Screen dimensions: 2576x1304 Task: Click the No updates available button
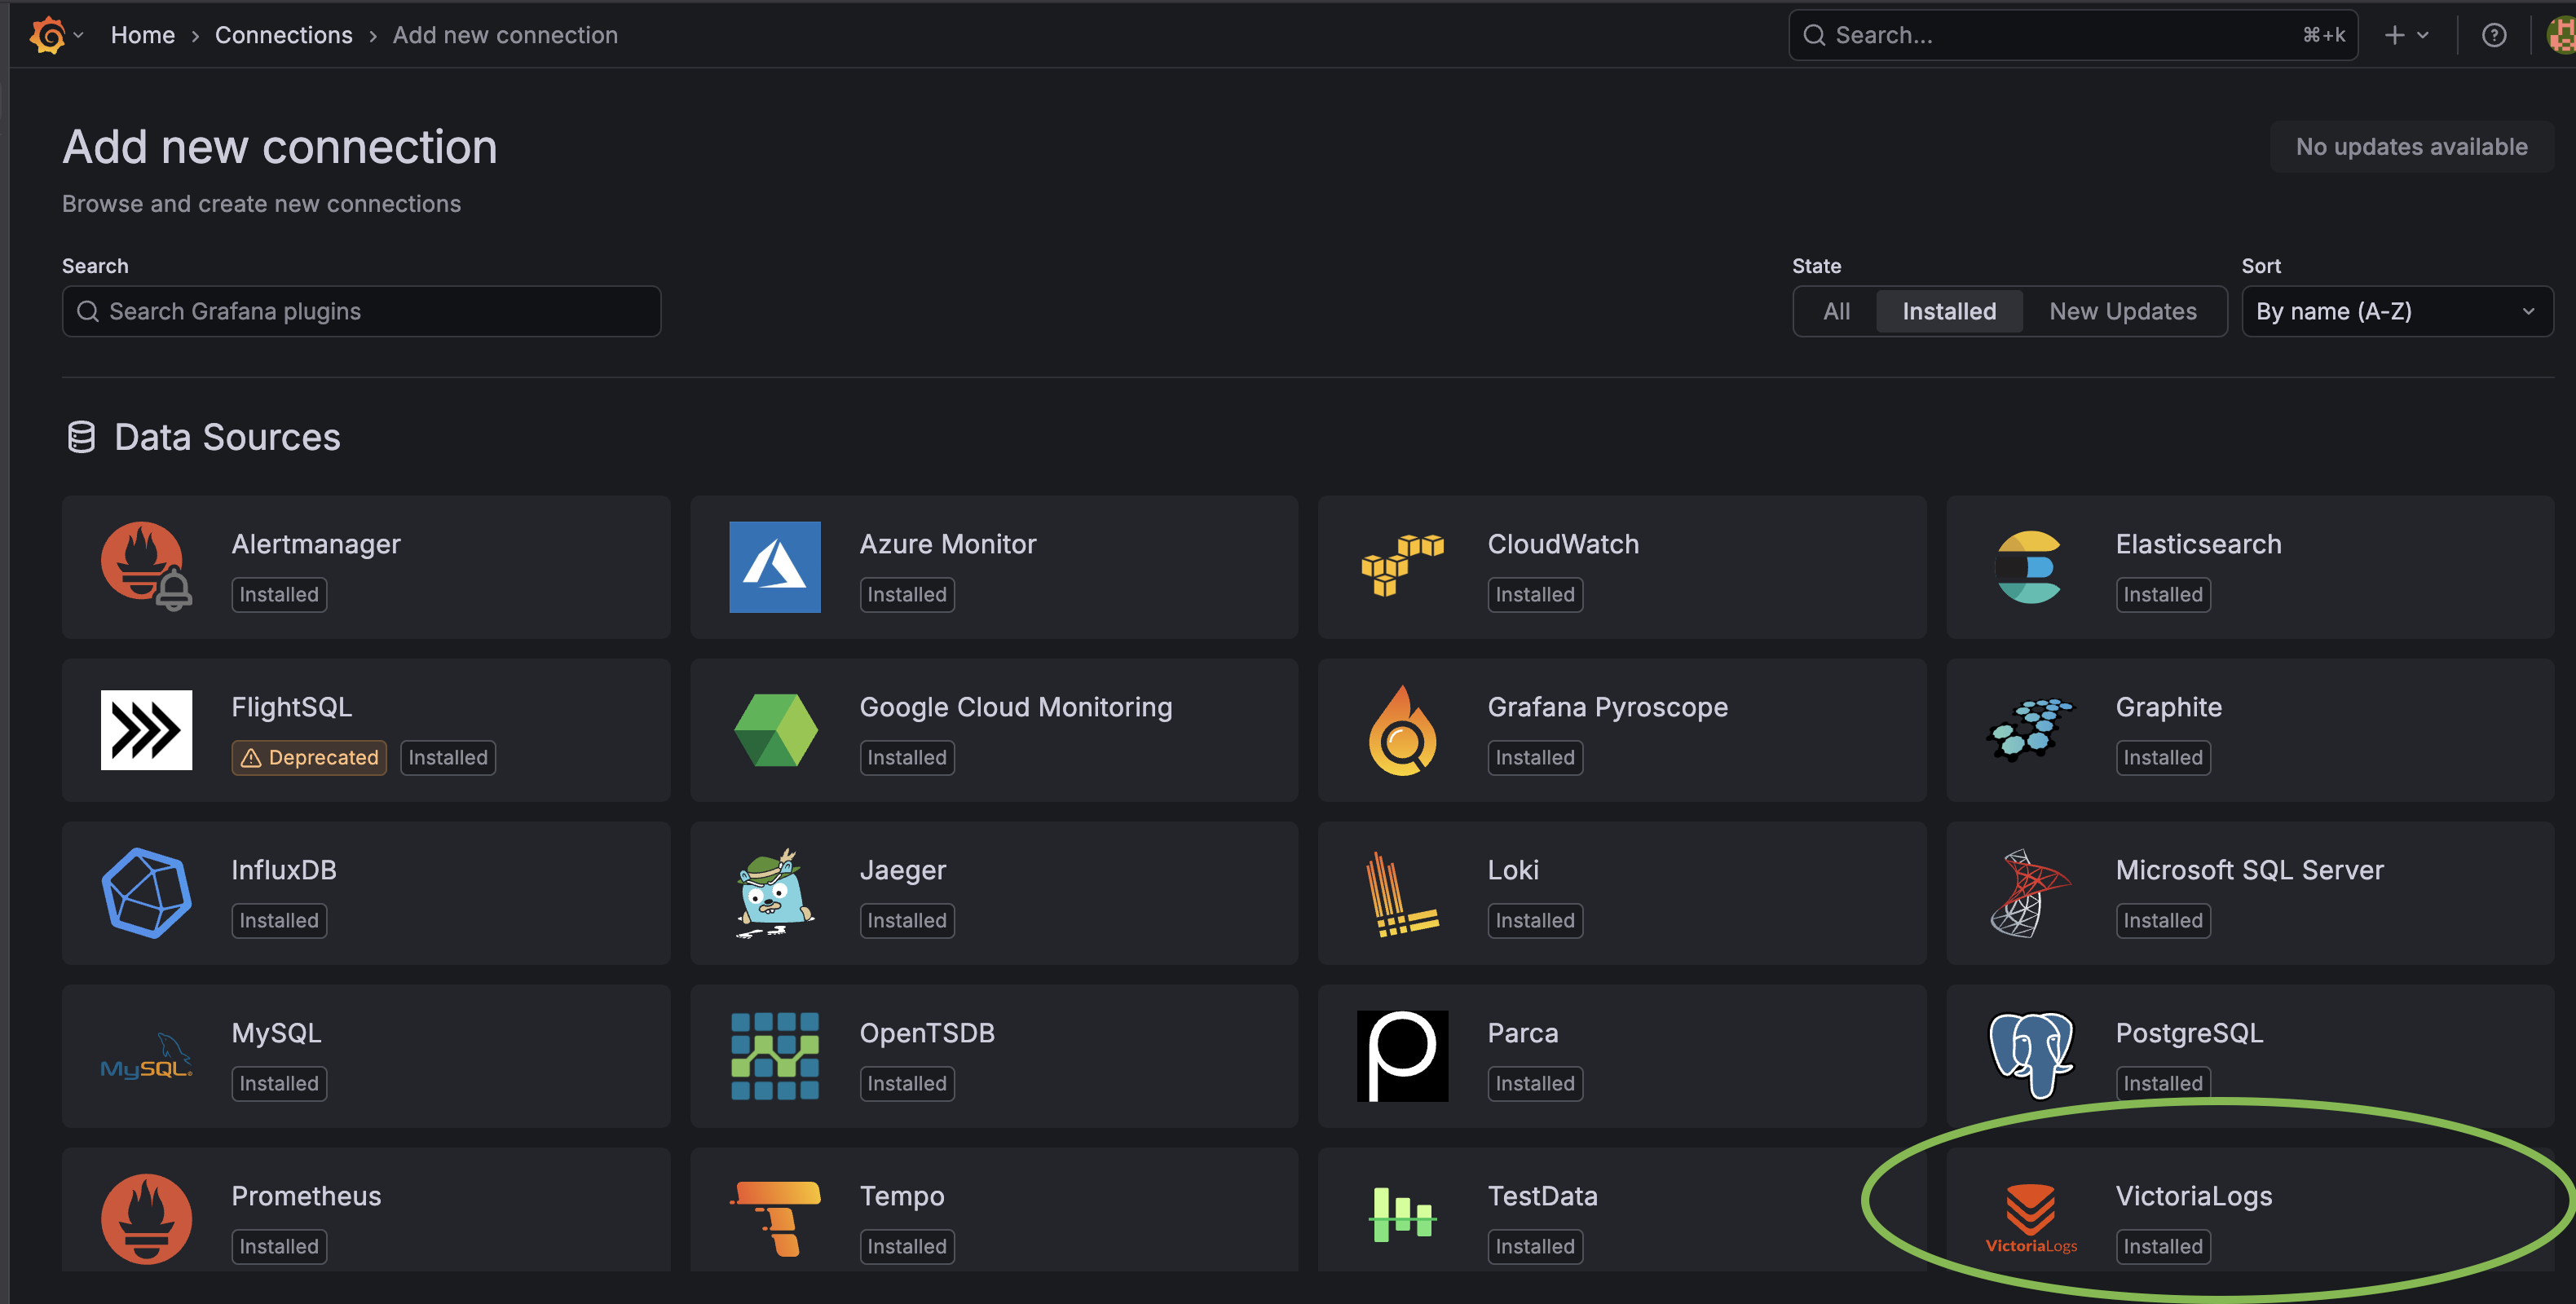click(x=2411, y=146)
